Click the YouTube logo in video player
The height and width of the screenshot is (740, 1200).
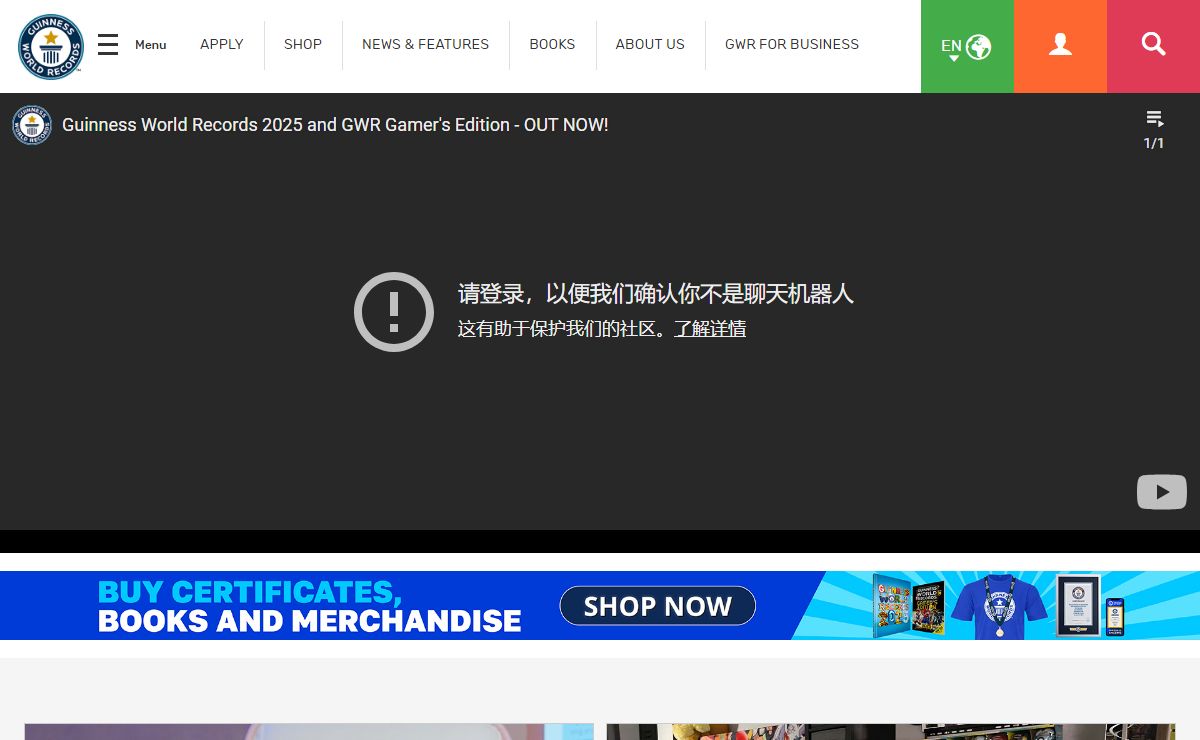(1162, 492)
